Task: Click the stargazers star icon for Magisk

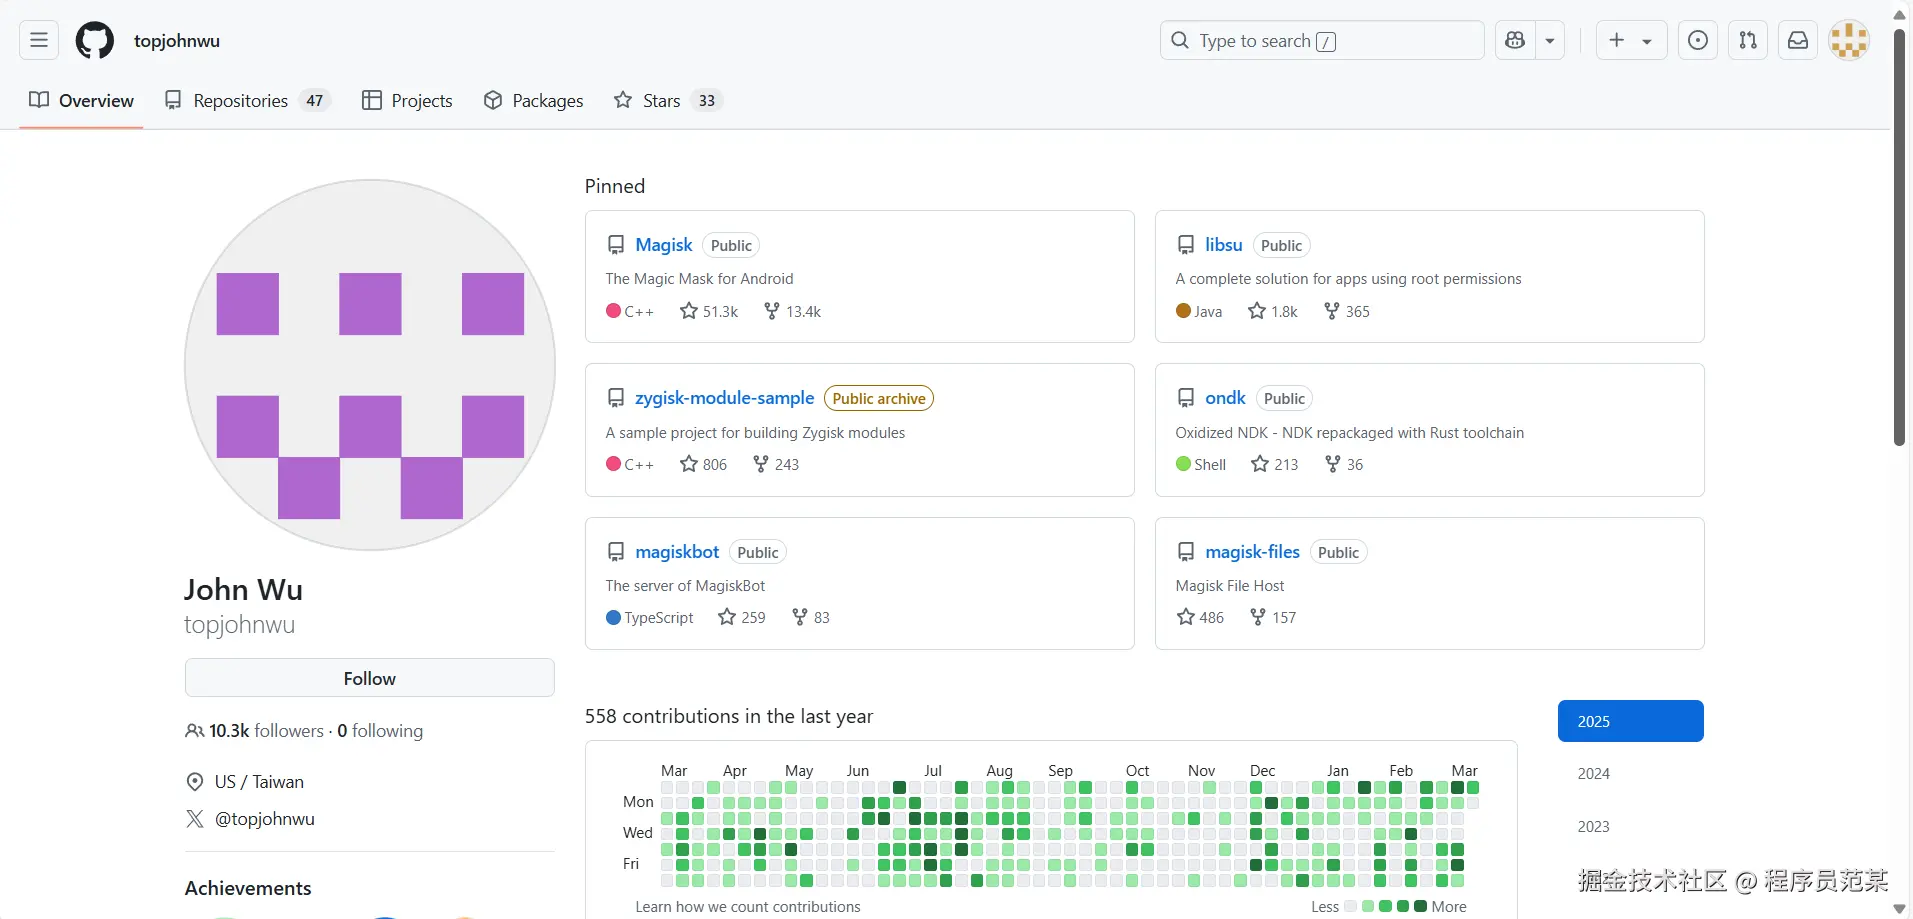Action: pos(689,311)
